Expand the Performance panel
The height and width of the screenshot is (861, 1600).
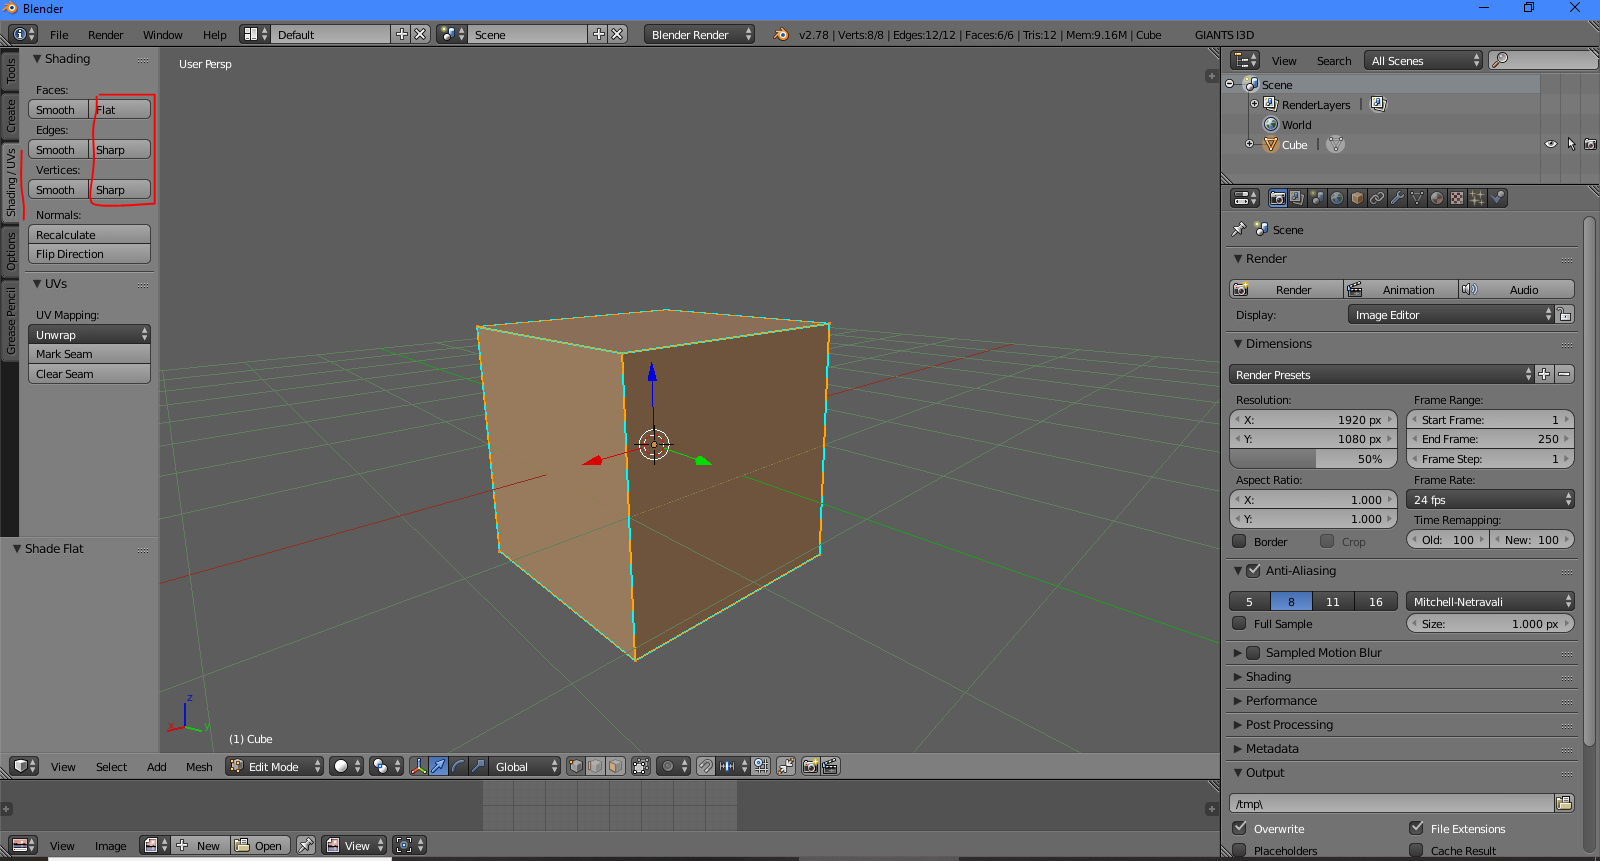(1281, 701)
